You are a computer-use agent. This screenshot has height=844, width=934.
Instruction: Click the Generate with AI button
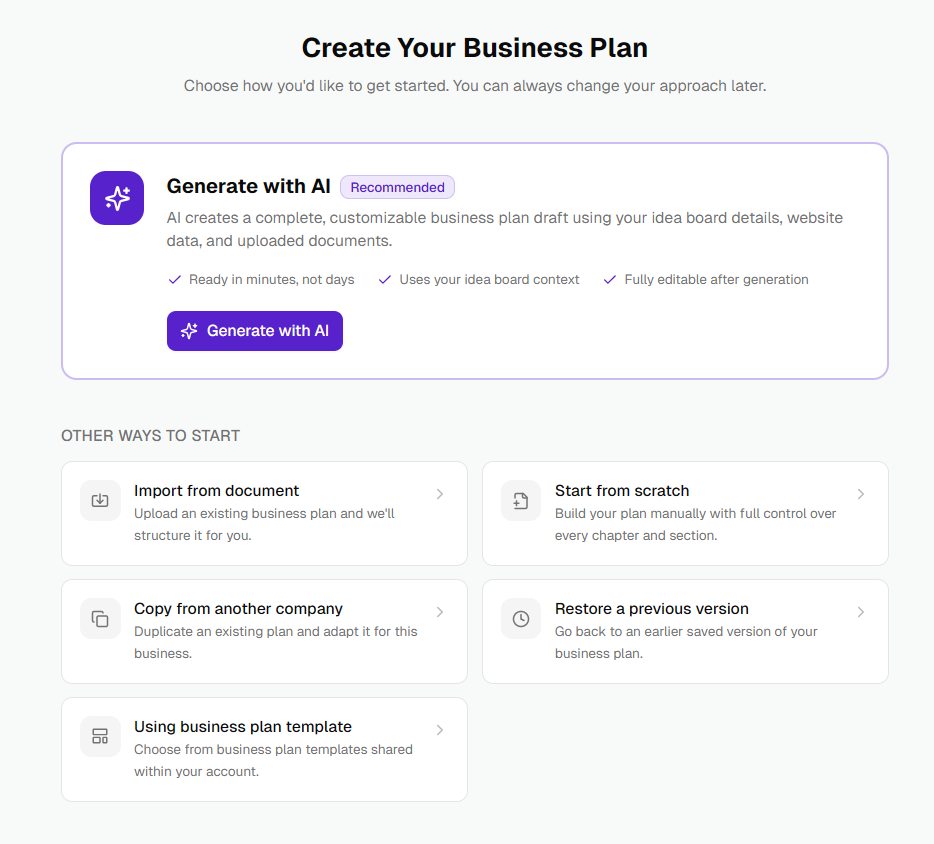tap(255, 331)
